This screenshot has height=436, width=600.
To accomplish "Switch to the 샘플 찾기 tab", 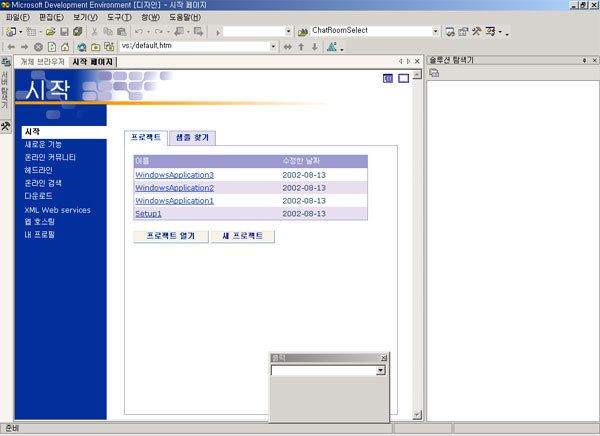I will (x=192, y=137).
